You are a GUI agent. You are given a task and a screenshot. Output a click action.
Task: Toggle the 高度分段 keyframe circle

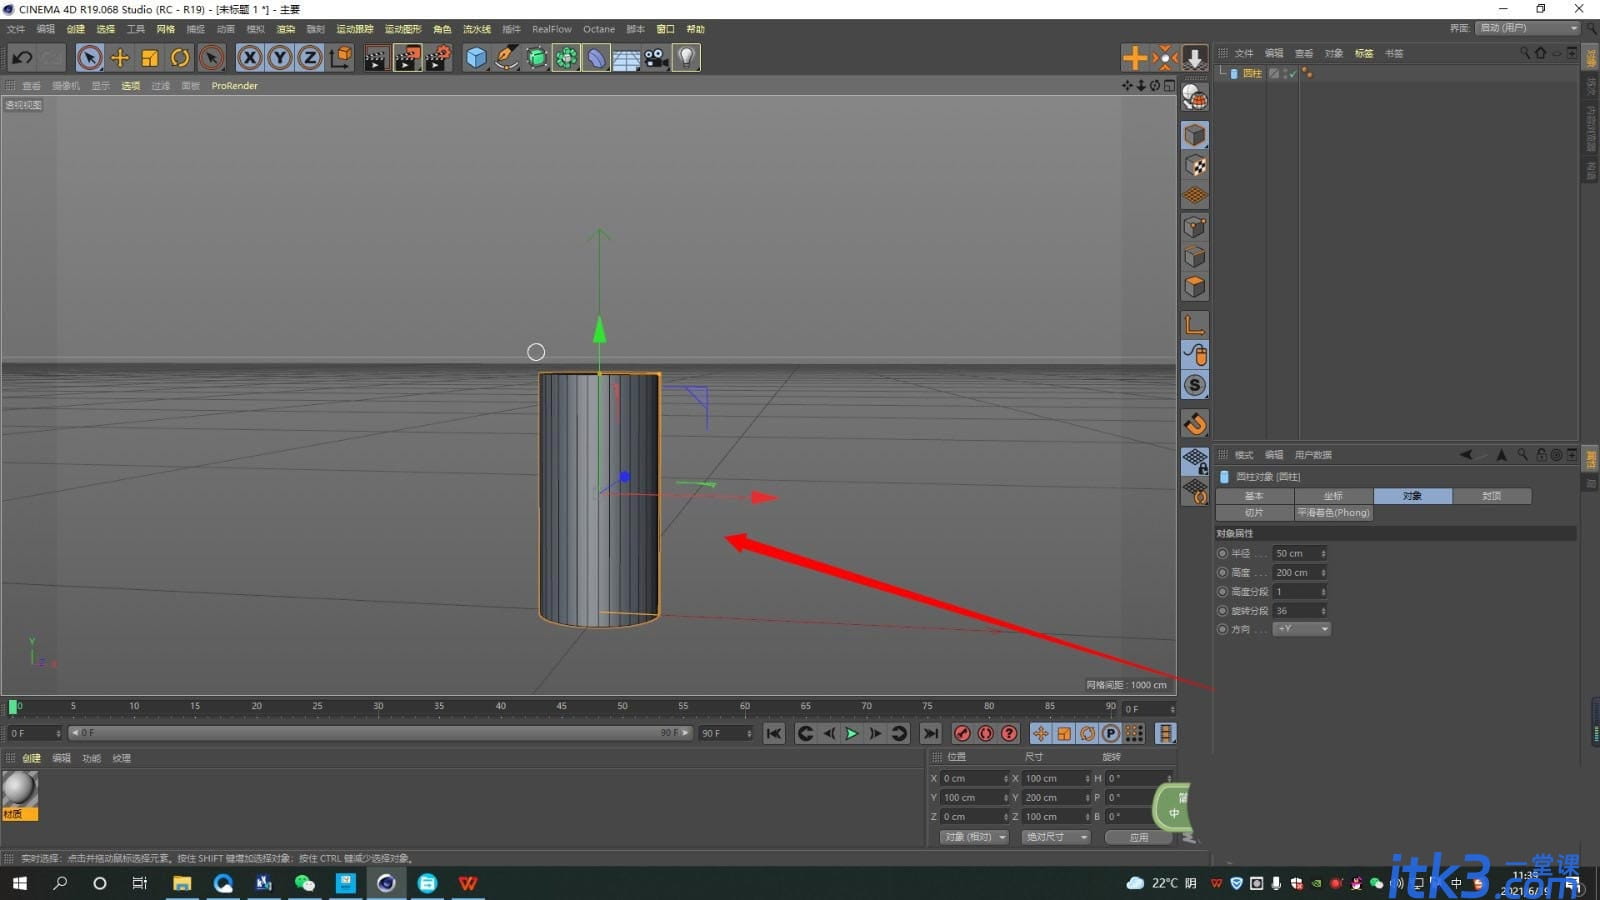[1222, 591]
